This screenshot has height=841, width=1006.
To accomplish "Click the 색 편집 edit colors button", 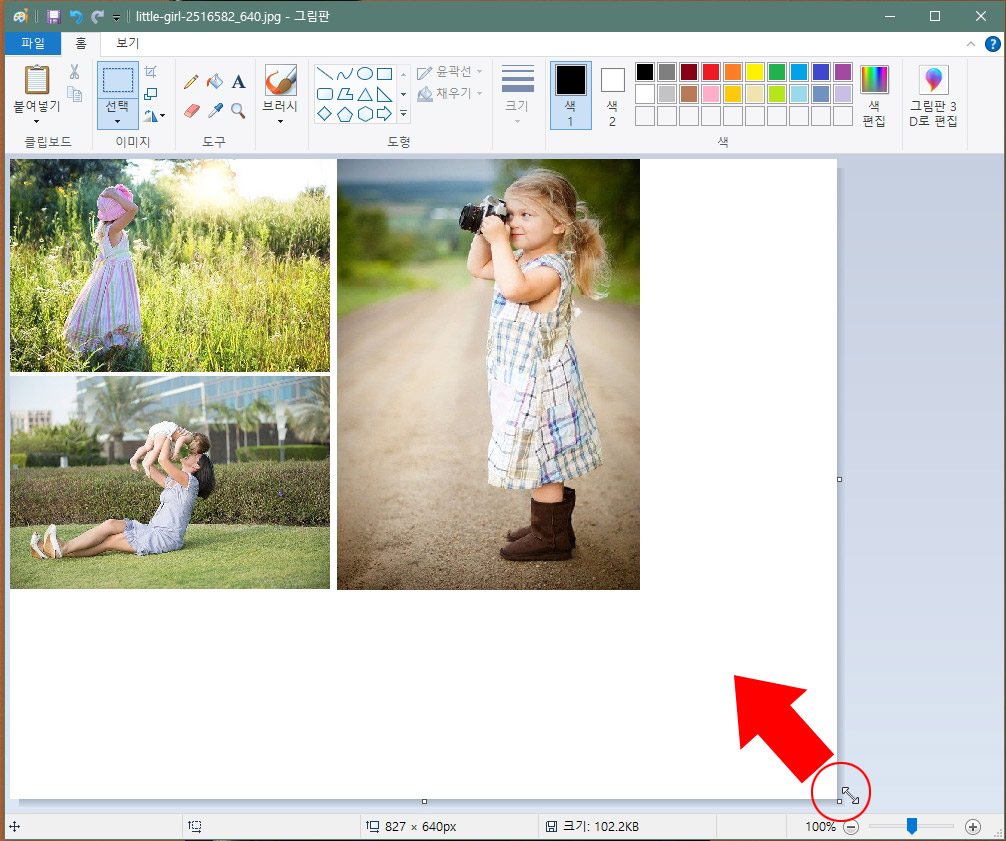I will (x=874, y=95).
